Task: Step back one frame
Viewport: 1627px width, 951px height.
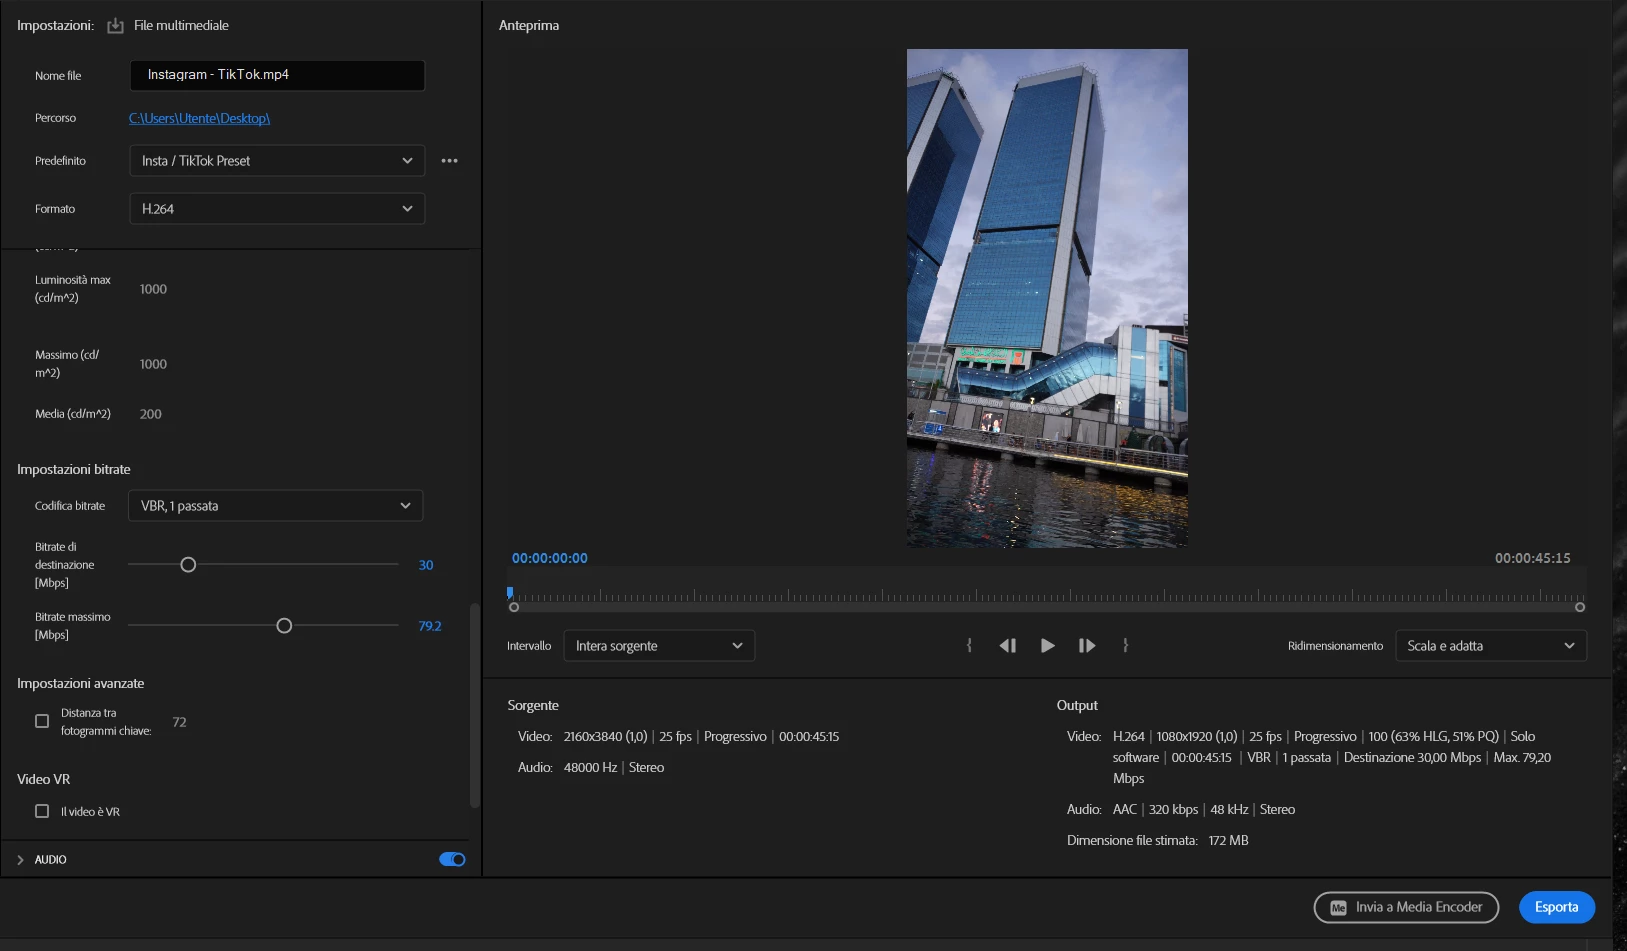Action: (x=1007, y=646)
